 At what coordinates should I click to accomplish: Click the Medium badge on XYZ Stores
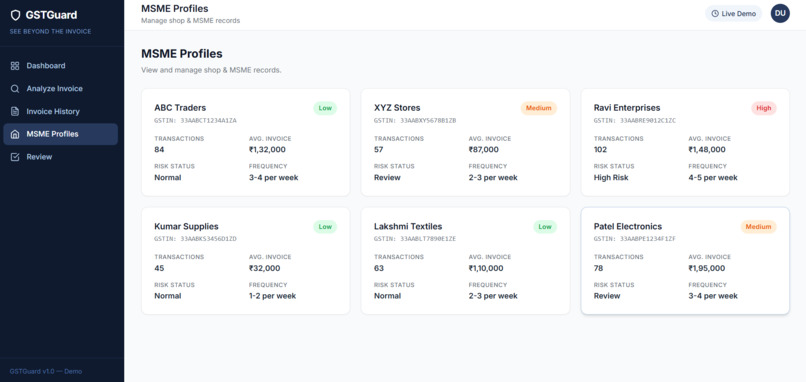click(539, 108)
